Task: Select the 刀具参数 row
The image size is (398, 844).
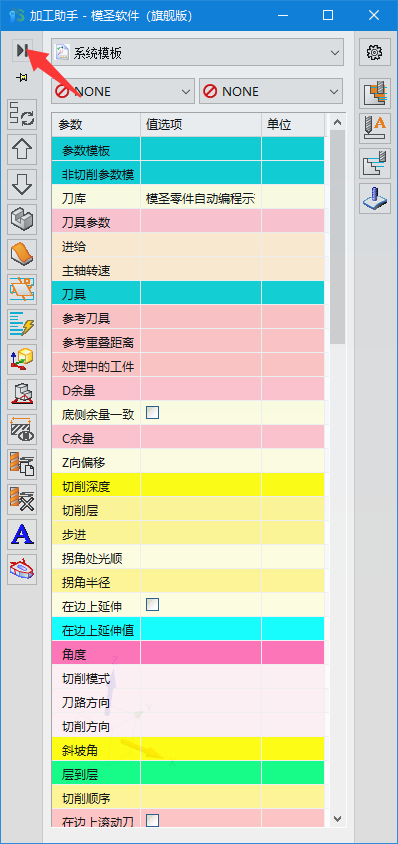Action: [x=188, y=221]
